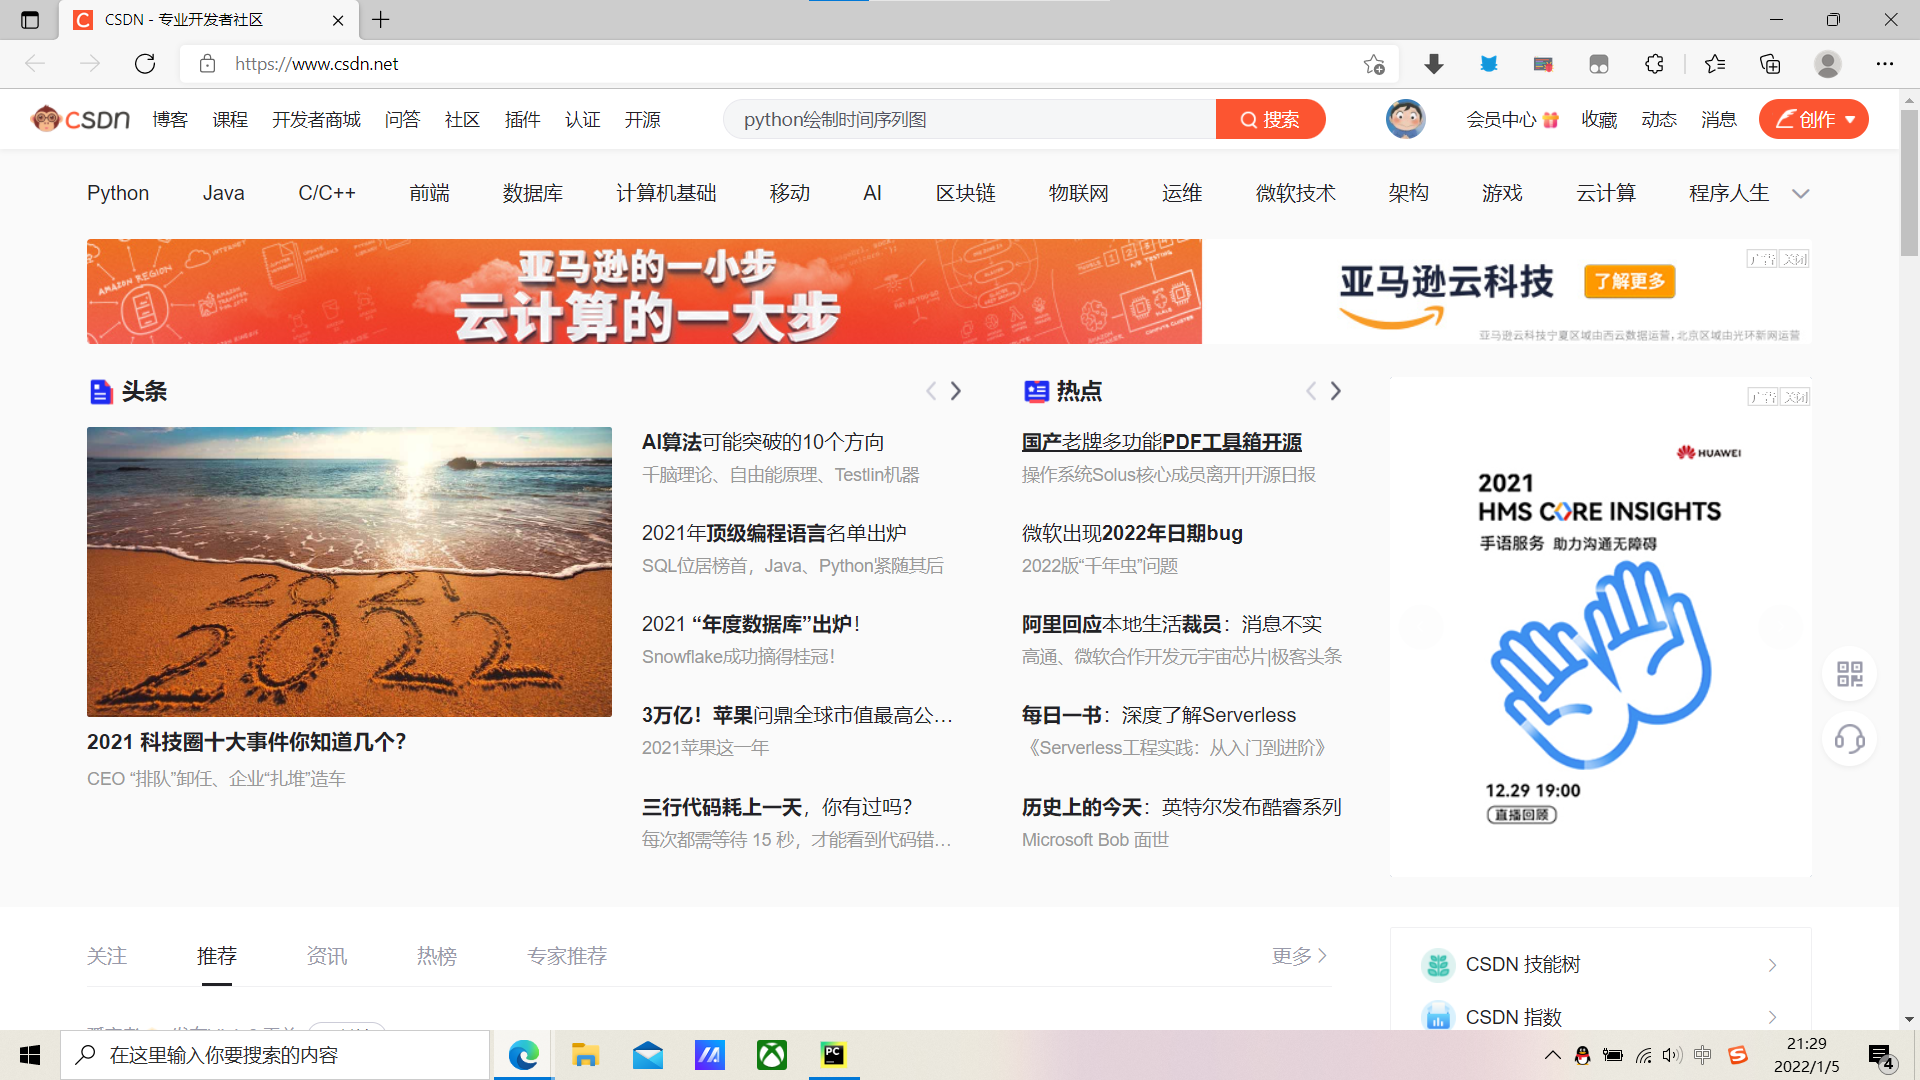This screenshot has height=1080, width=1920.
Task: Click the Windows taskbar search box
Action: coord(276,1055)
